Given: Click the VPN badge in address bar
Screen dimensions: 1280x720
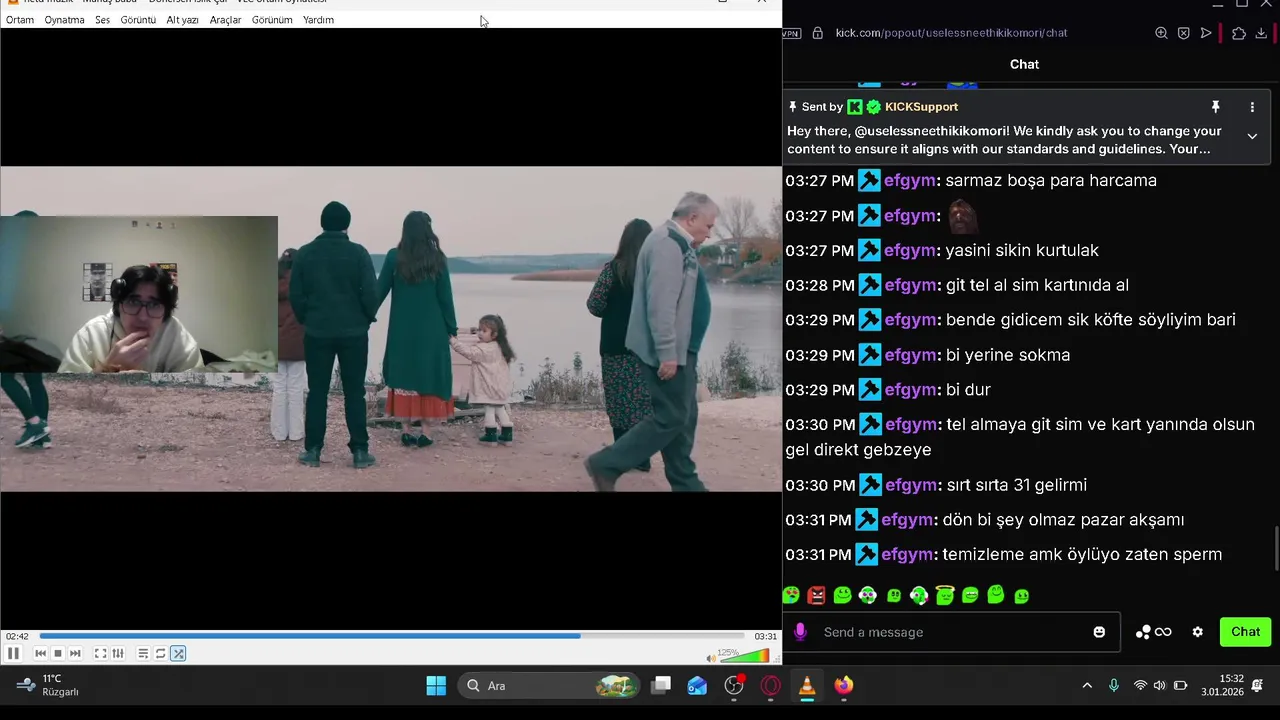Looking at the screenshot, I should pyautogui.click(x=791, y=33).
